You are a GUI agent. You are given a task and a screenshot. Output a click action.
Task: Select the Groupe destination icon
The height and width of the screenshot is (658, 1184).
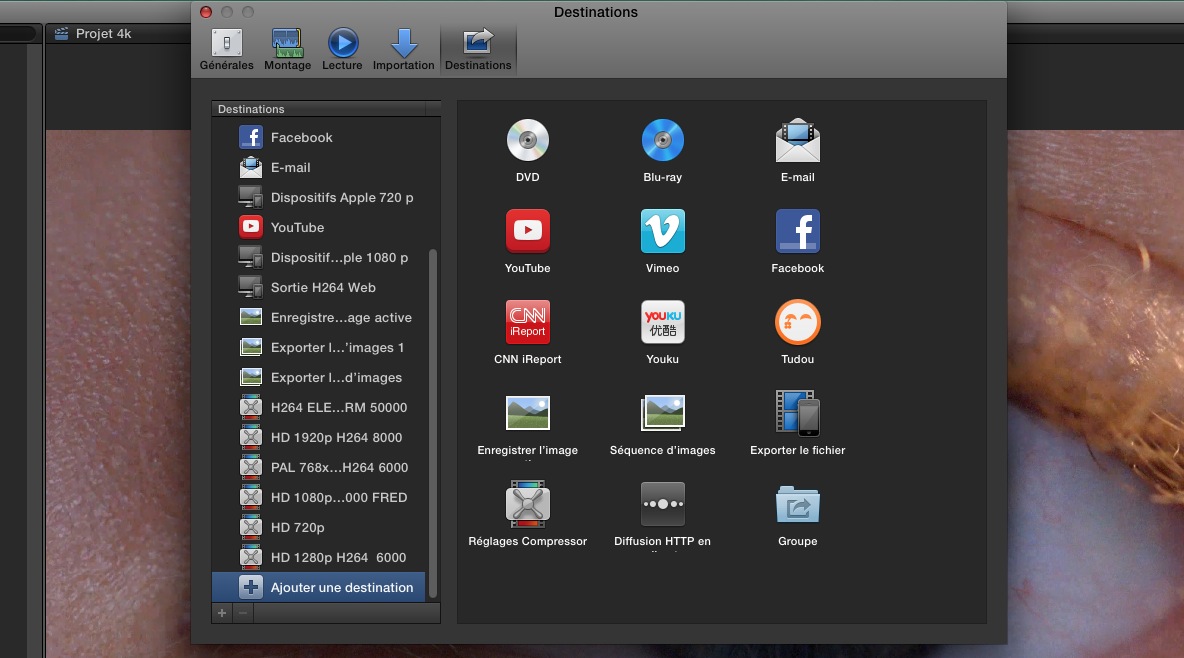[797, 503]
